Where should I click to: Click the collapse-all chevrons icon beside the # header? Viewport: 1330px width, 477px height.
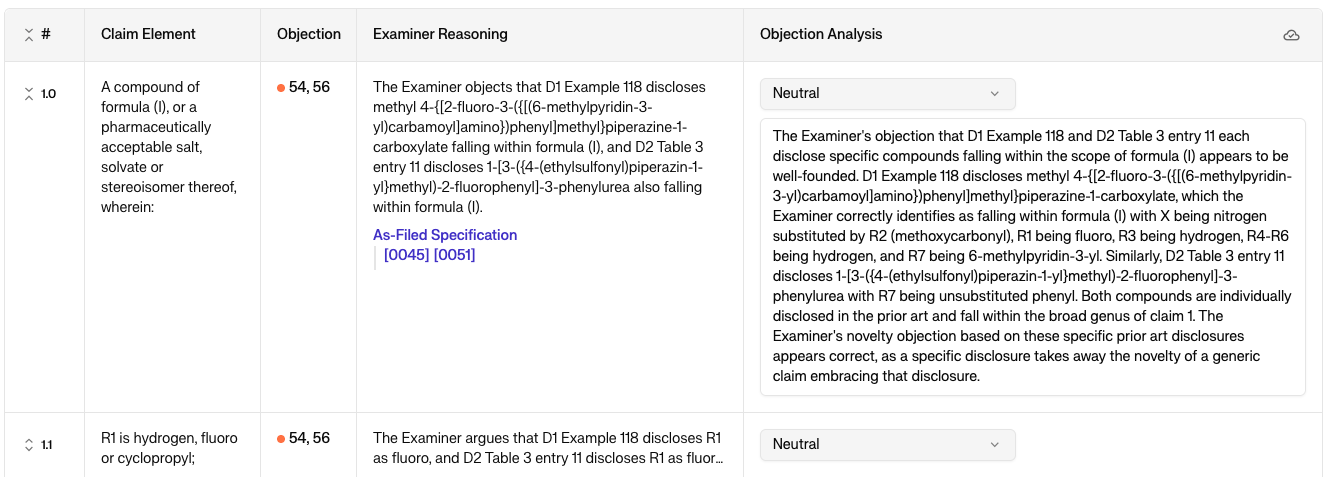29,35
